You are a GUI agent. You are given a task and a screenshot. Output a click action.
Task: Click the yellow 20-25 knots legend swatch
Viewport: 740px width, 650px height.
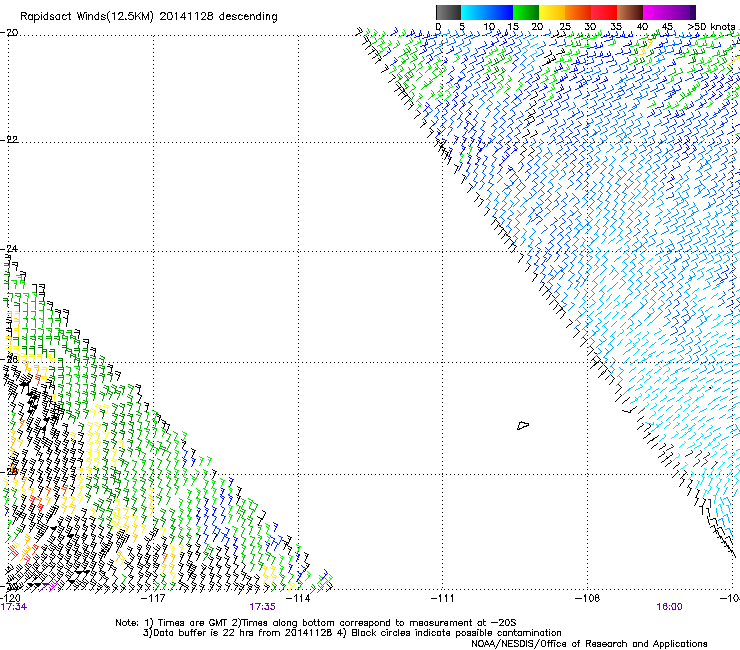[x=552, y=12]
